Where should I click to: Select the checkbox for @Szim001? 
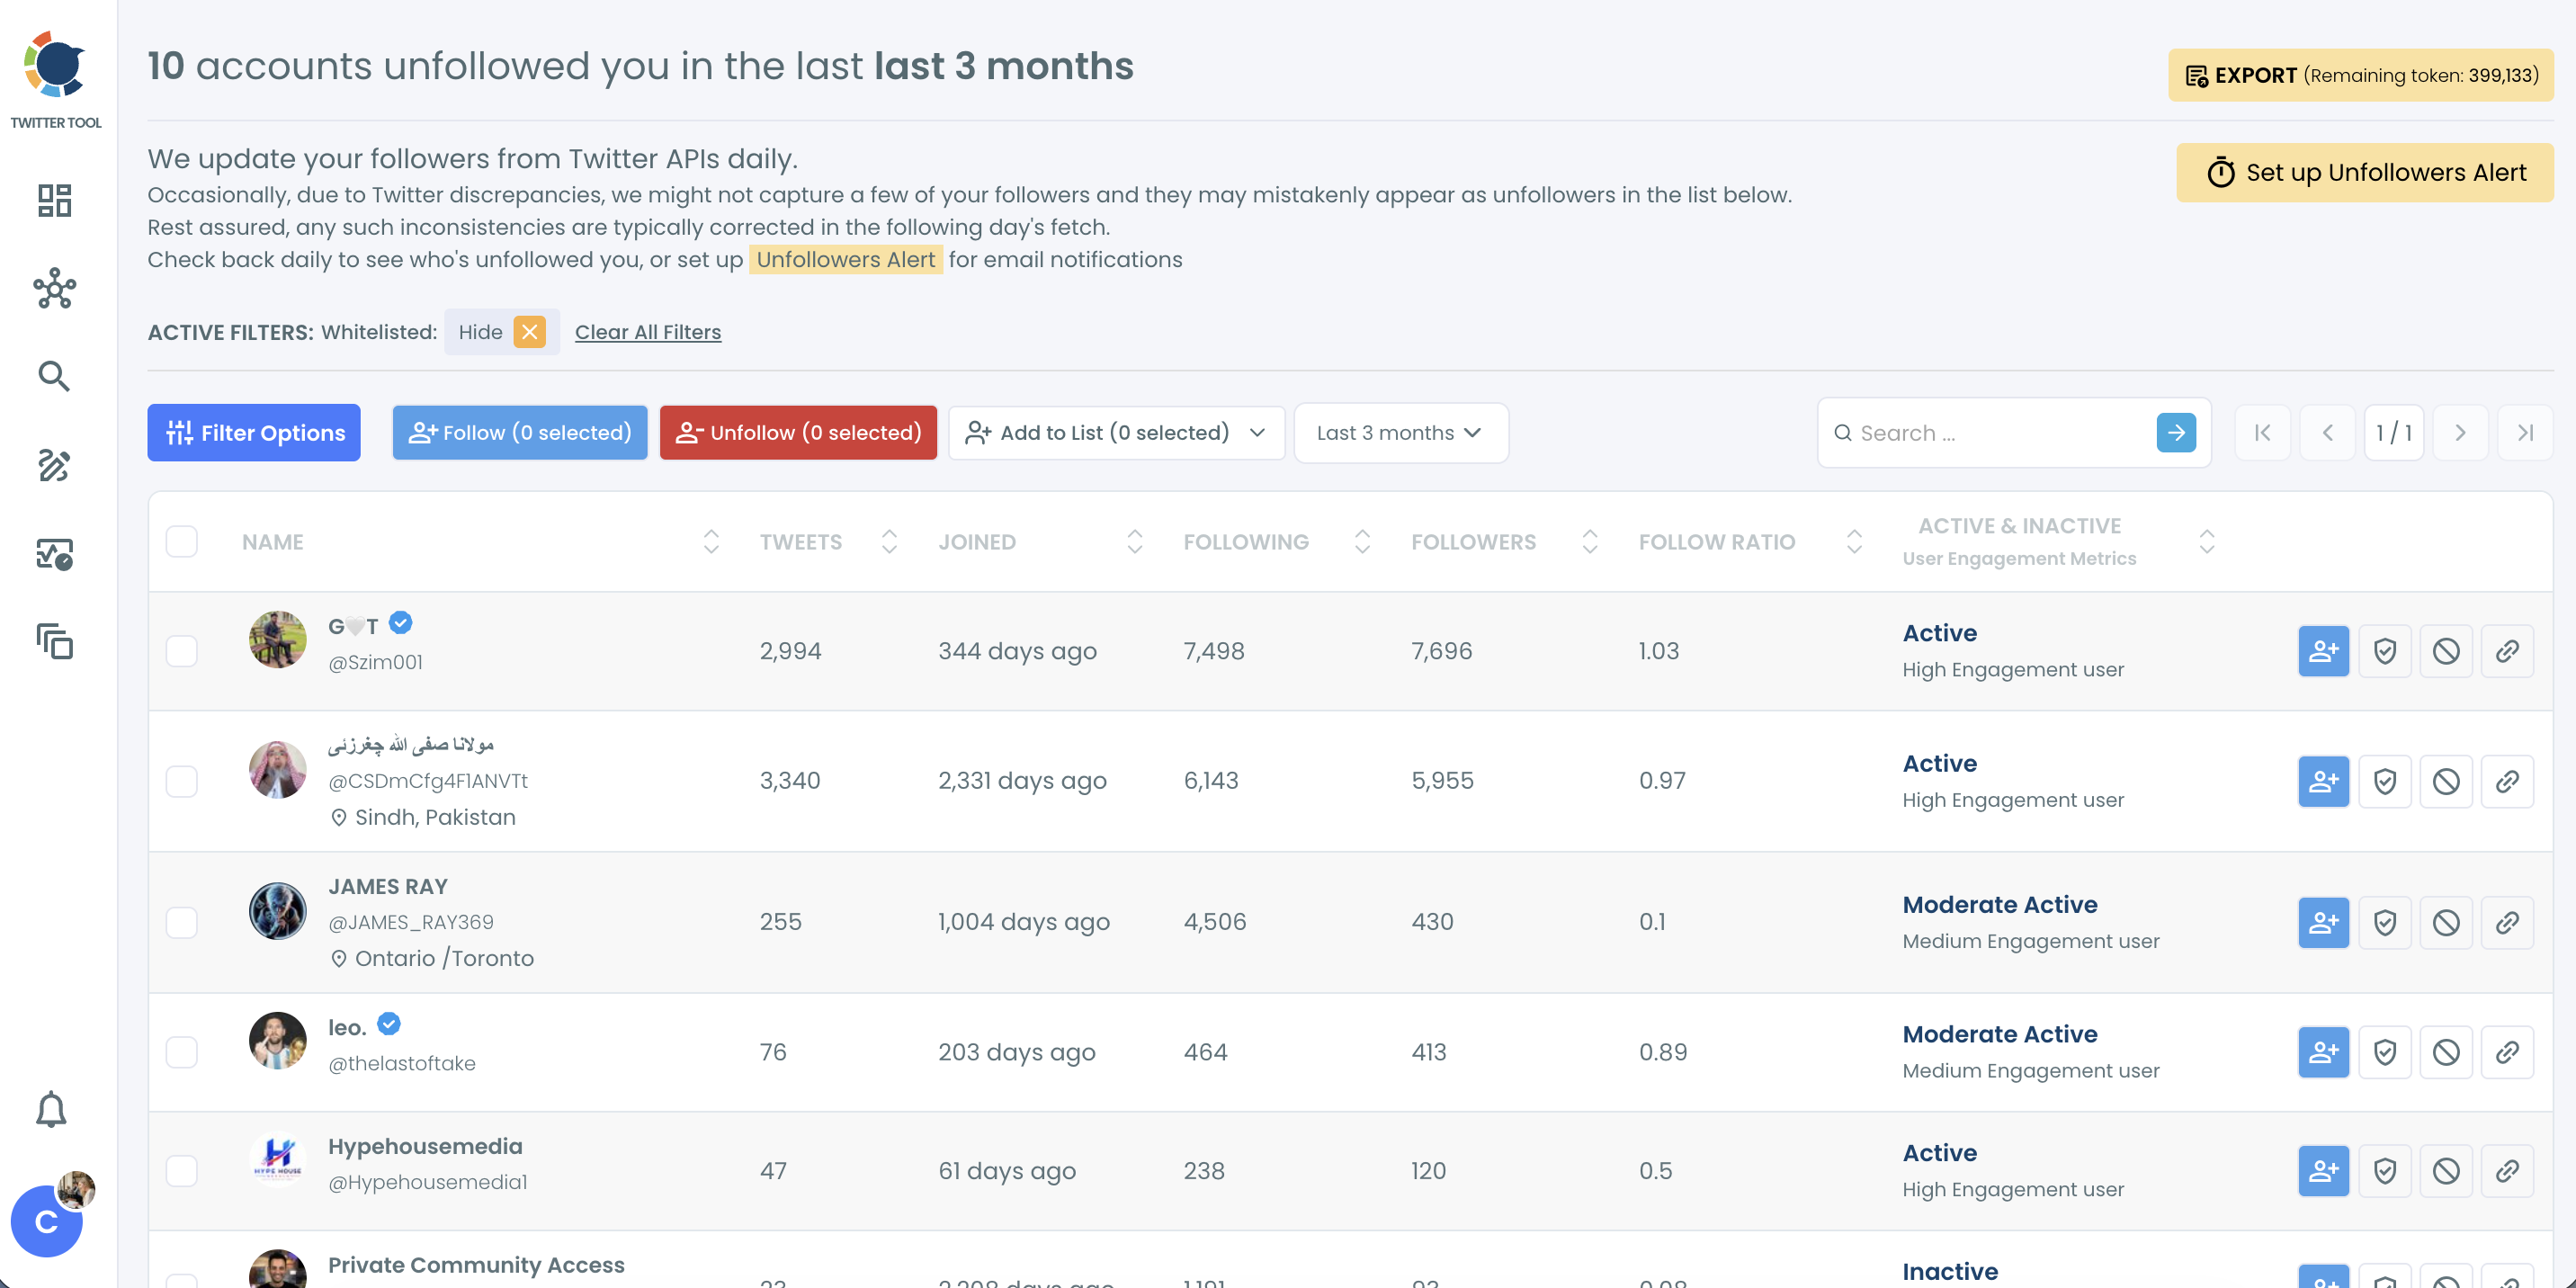182,651
